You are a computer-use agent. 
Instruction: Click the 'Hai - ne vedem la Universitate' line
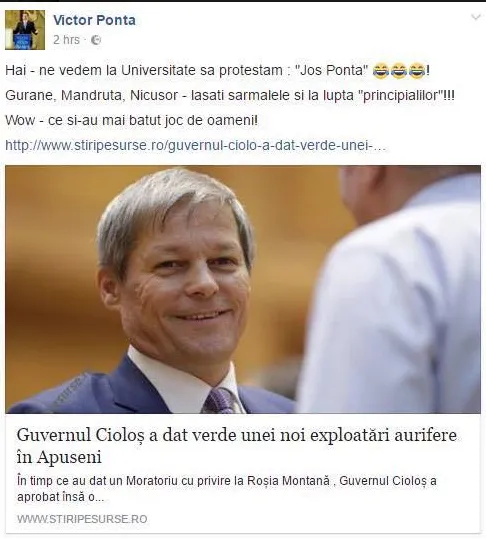pos(218,71)
